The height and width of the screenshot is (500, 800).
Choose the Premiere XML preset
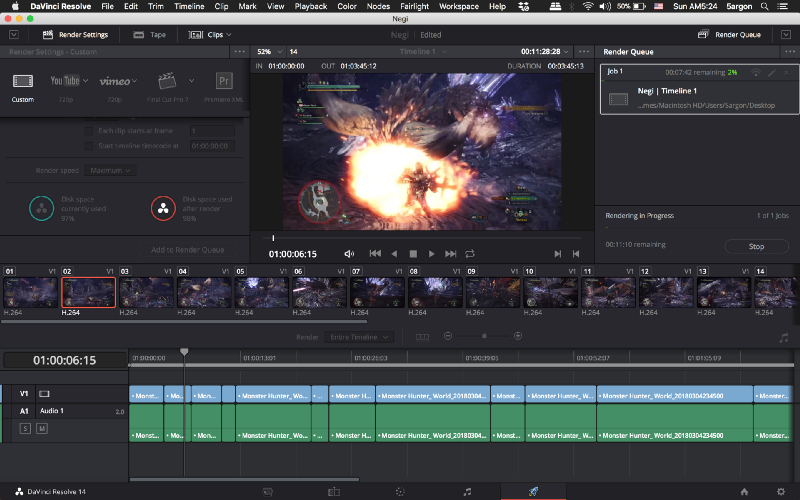click(224, 81)
